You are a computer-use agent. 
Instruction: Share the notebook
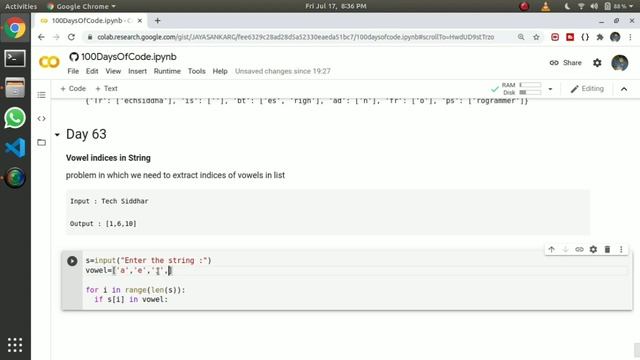565,63
